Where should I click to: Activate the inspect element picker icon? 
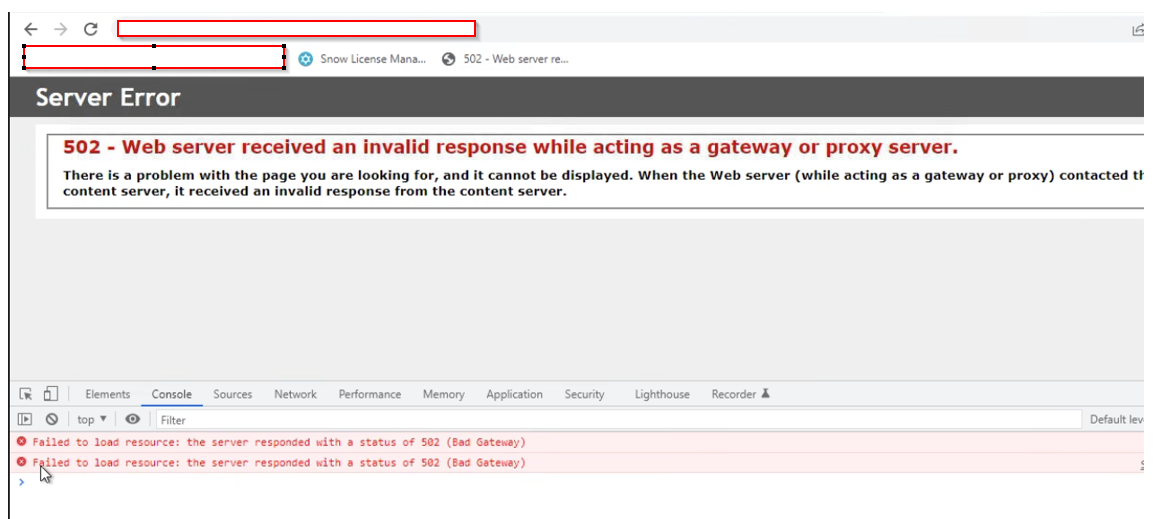pyautogui.click(x=26, y=394)
